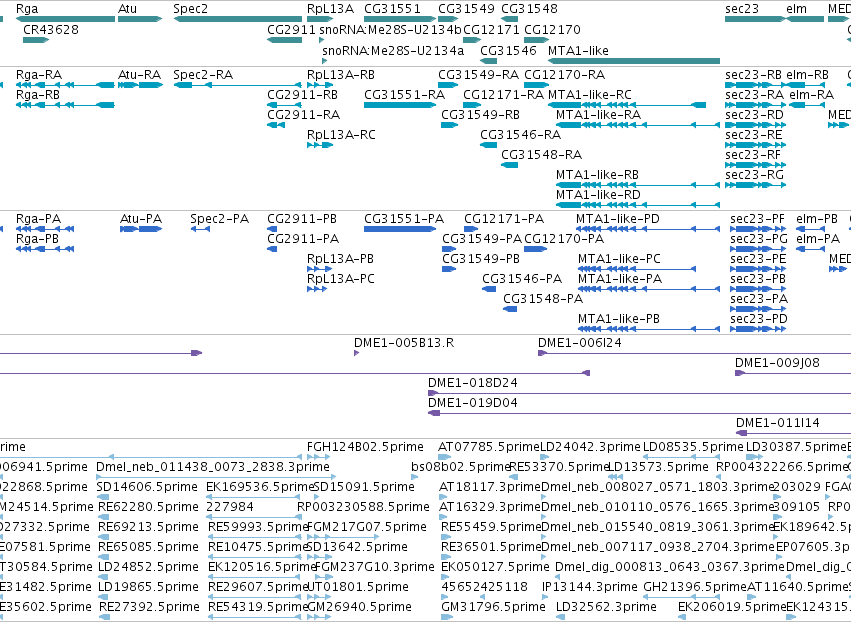851x622 pixels.
Task: Click BAC clone DME1-019D04 label
Action: 473,403
